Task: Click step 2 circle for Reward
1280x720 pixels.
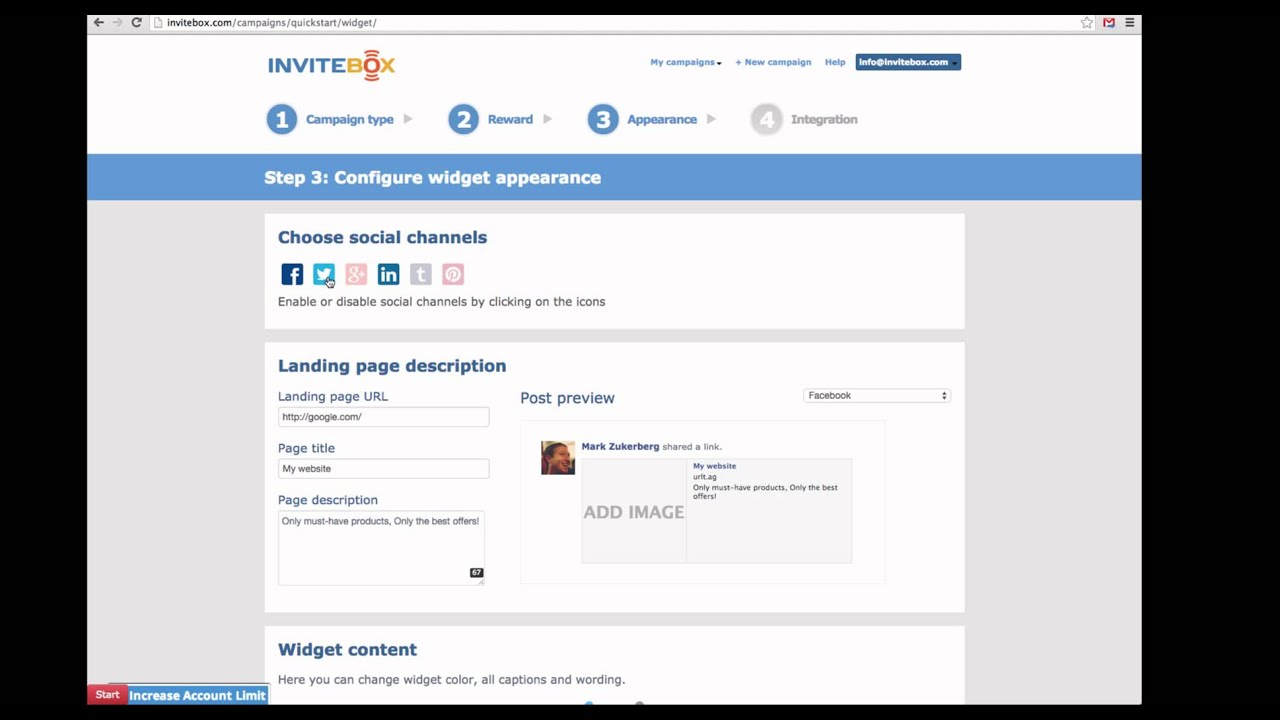Action: point(463,119)
